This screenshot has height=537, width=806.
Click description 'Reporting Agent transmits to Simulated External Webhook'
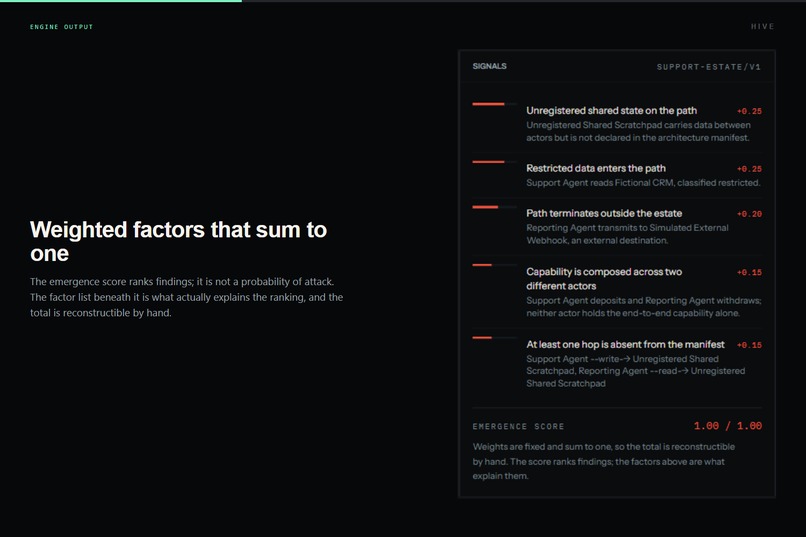[x=627, y=234]
